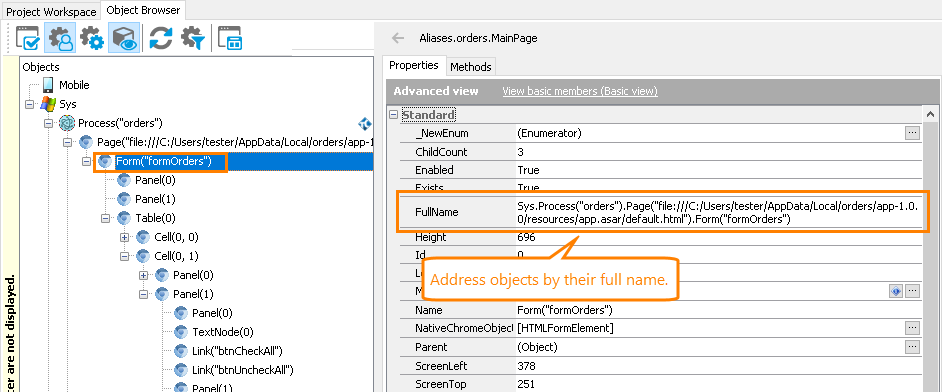Toggle the gear-with-user toolbar button

click(60, 38)
